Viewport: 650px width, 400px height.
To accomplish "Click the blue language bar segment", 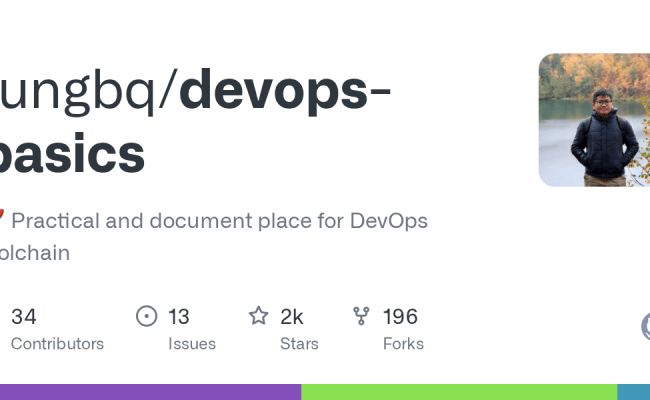I will [x=633, y=392].
